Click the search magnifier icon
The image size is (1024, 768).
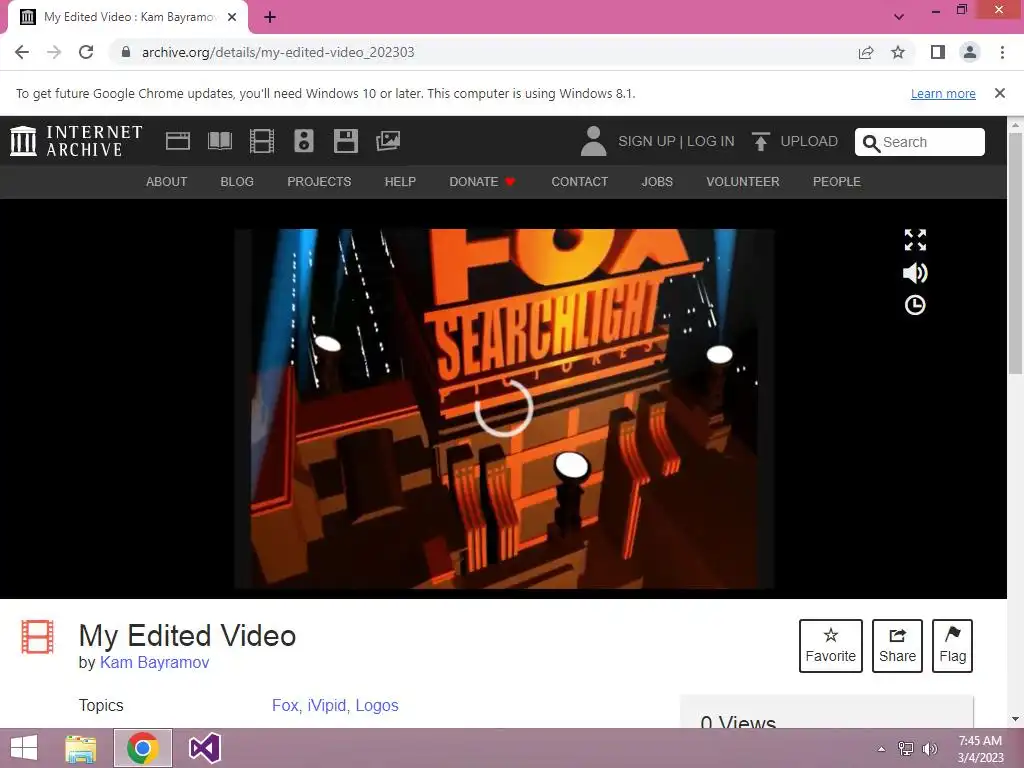[x=871, y=143]
